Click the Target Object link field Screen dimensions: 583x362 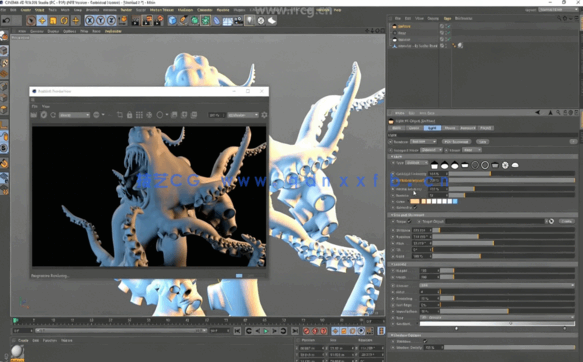495,221
